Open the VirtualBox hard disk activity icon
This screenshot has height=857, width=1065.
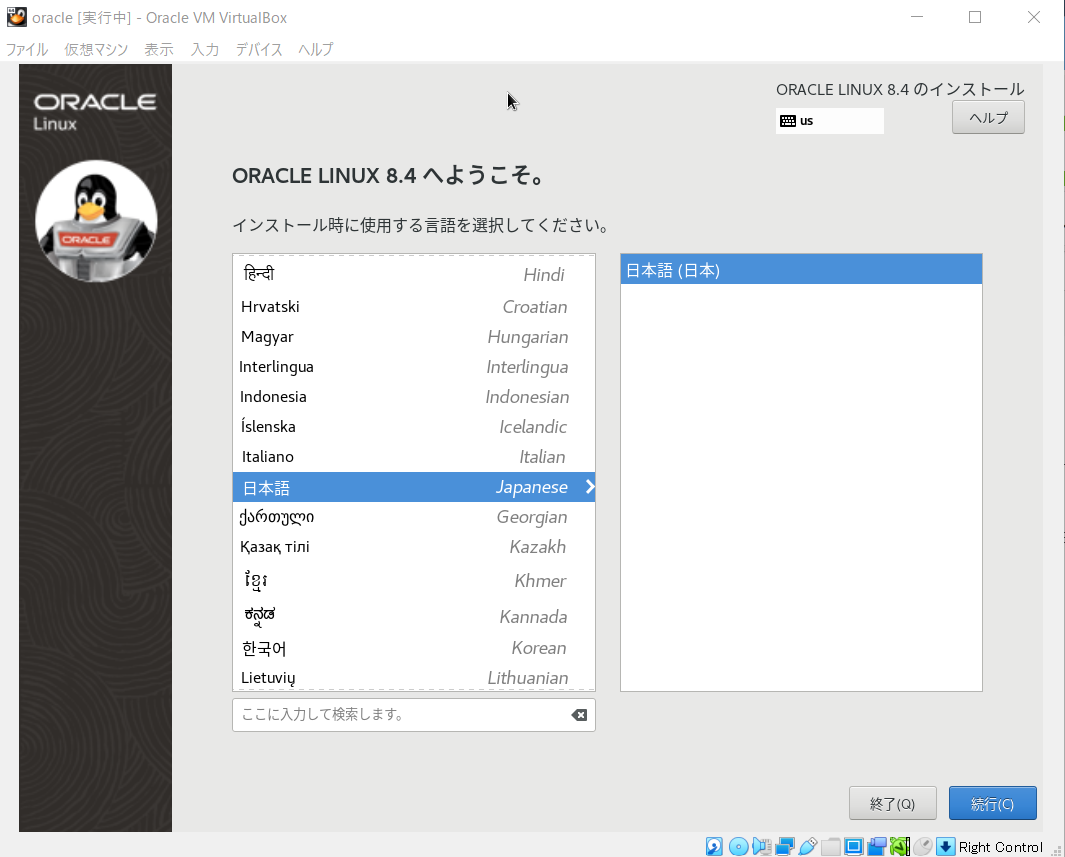pos(713,846)
